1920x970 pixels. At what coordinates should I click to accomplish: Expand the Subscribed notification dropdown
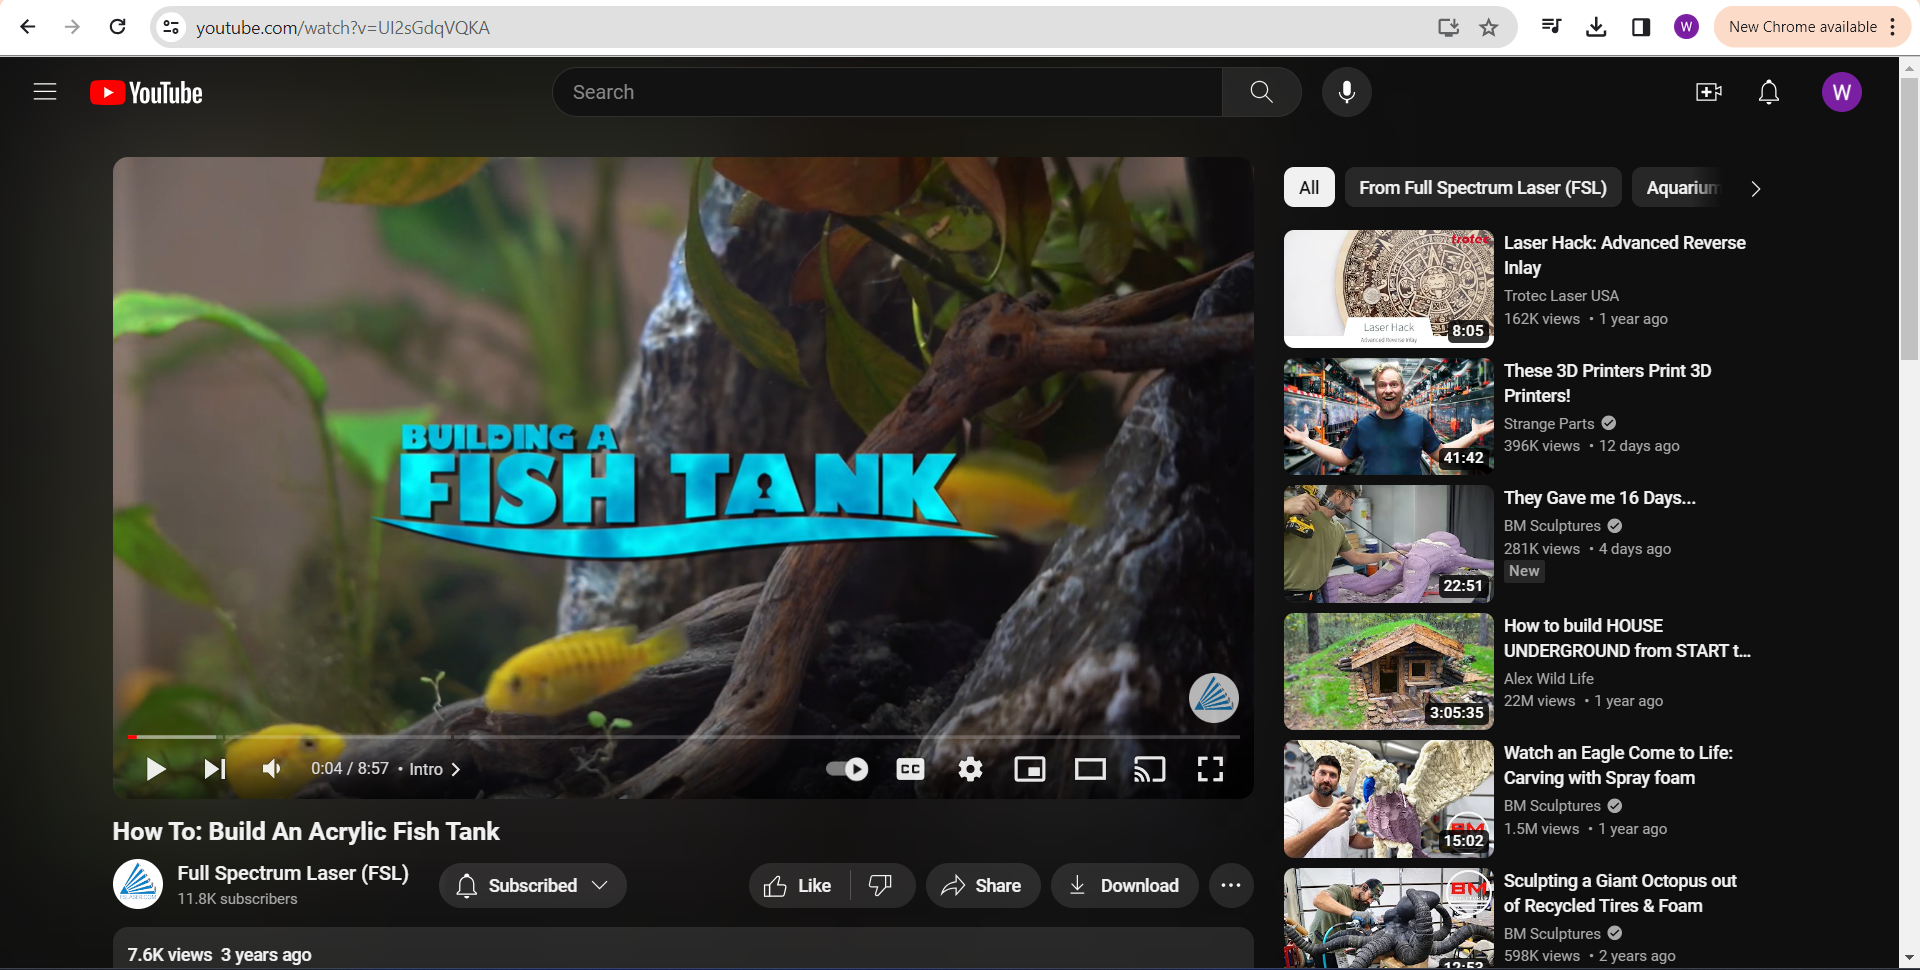(532, 886)
